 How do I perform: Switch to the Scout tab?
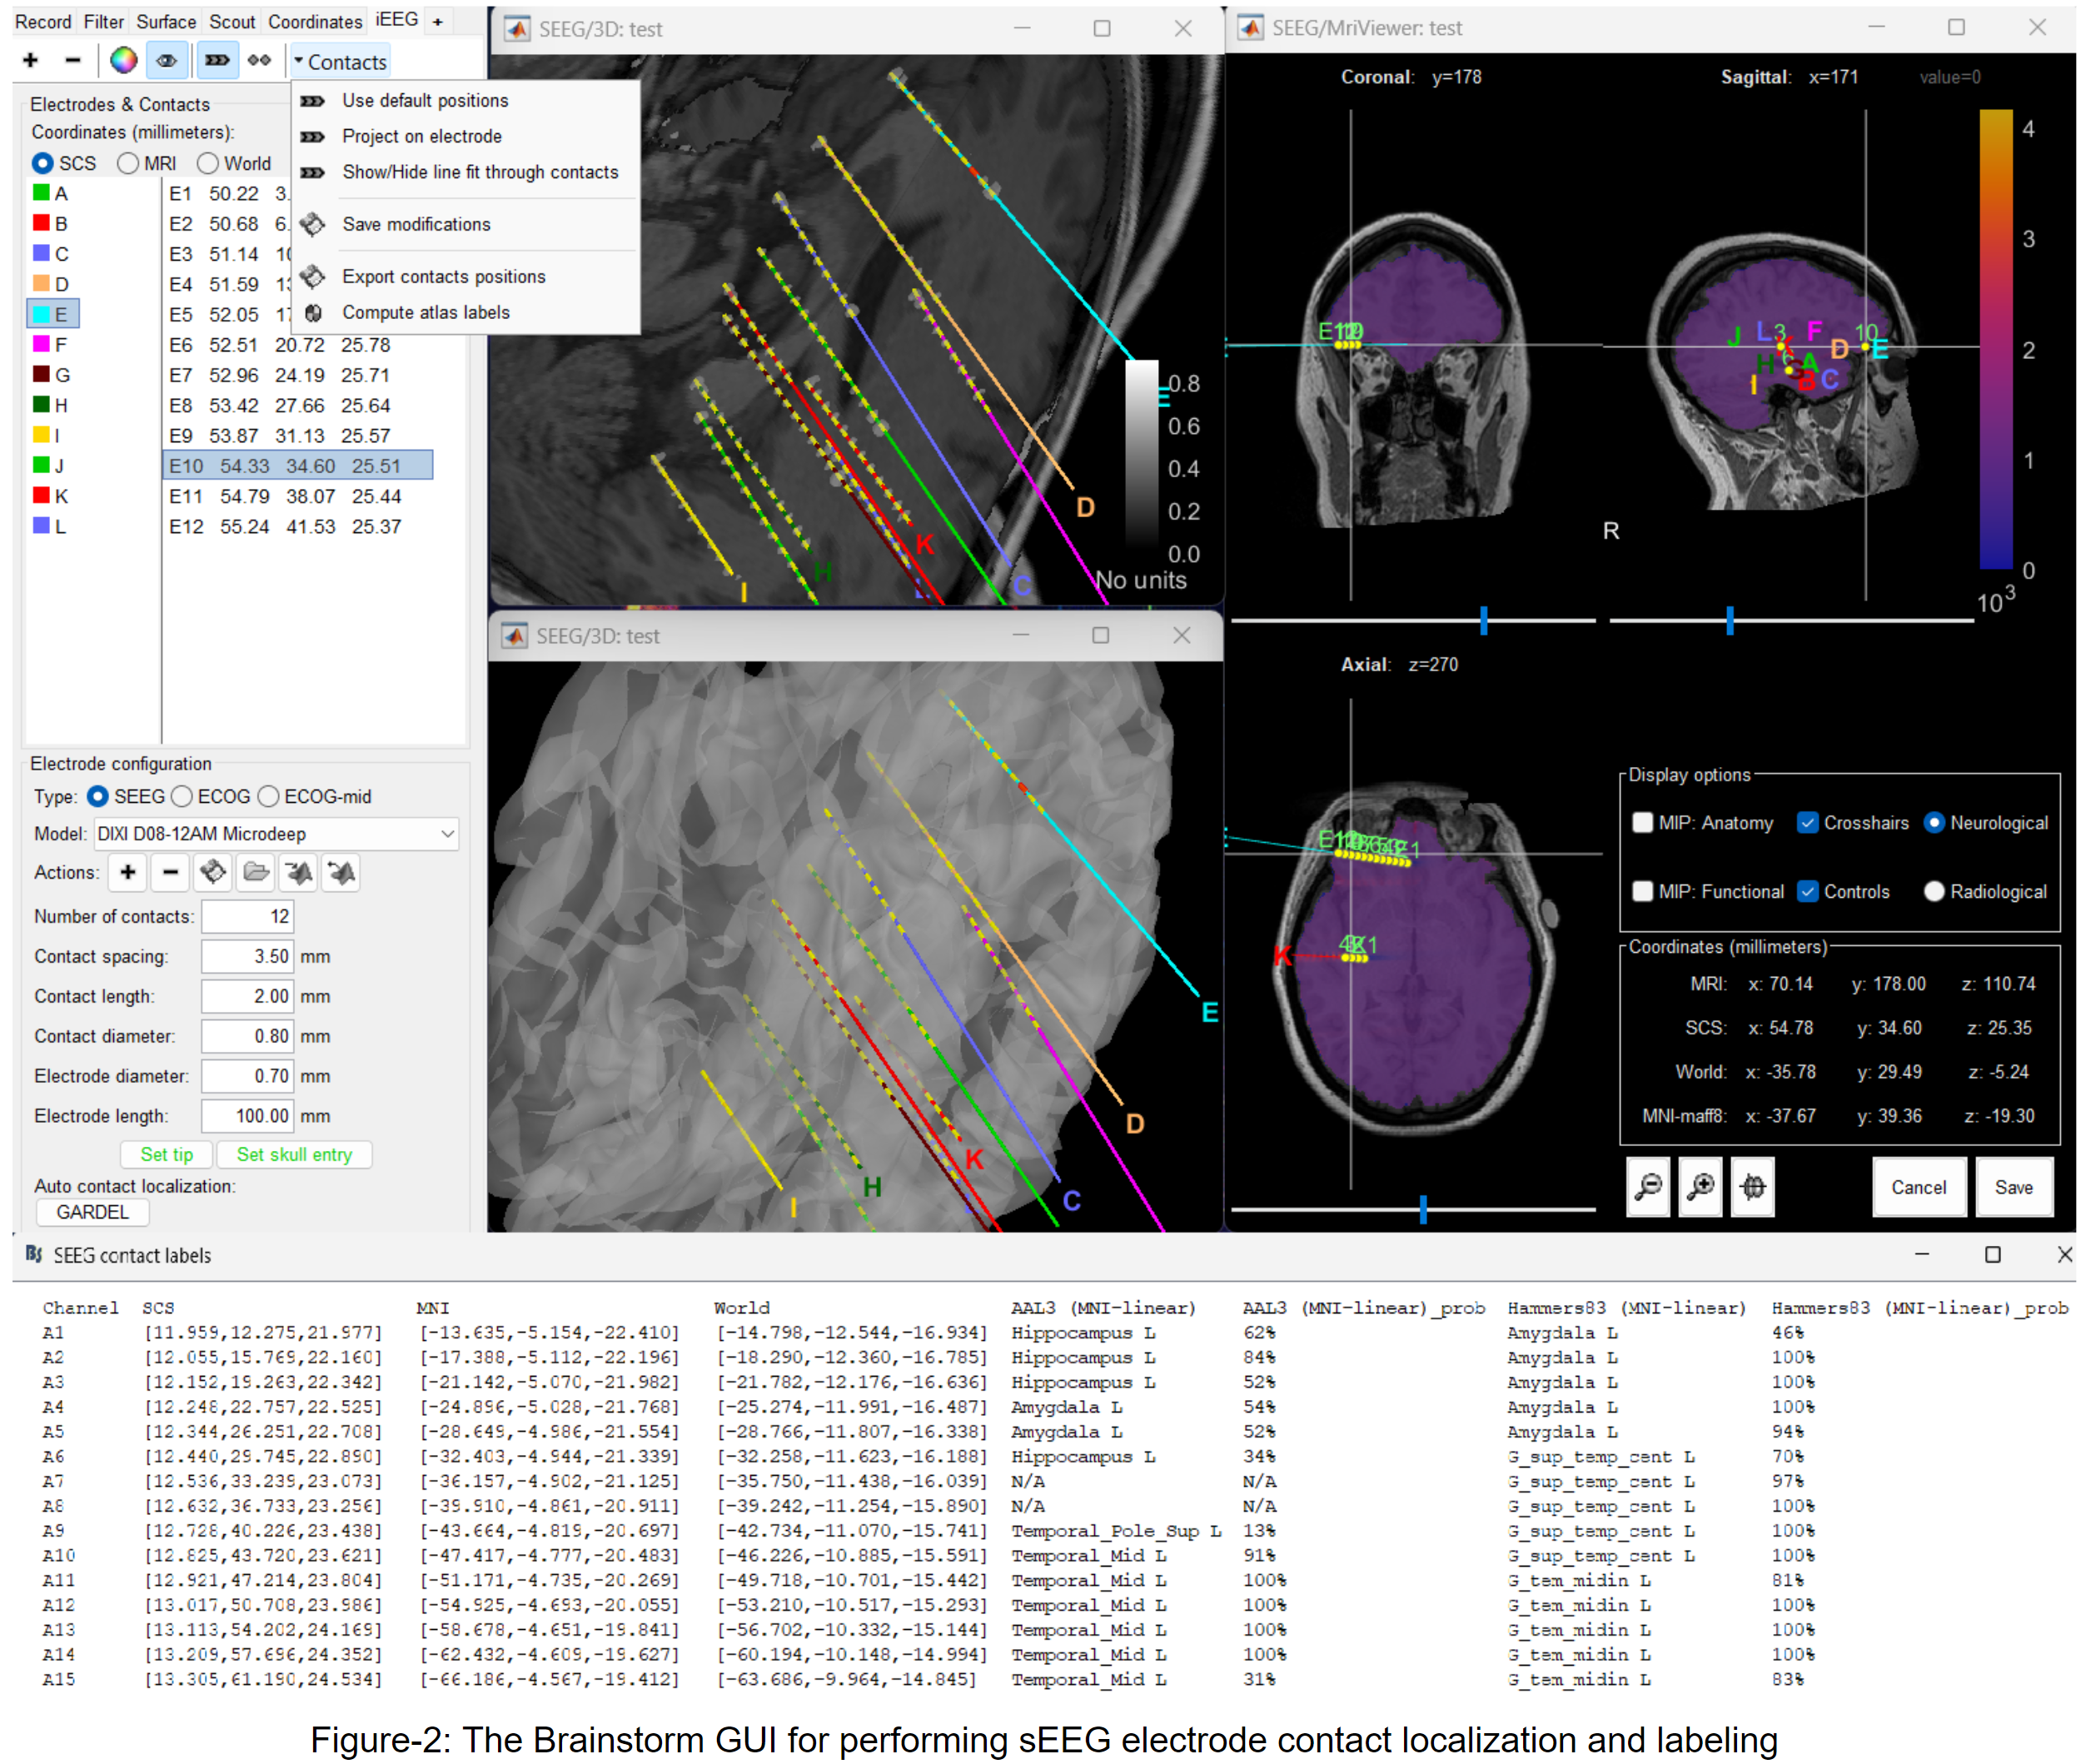pos(232,22)
